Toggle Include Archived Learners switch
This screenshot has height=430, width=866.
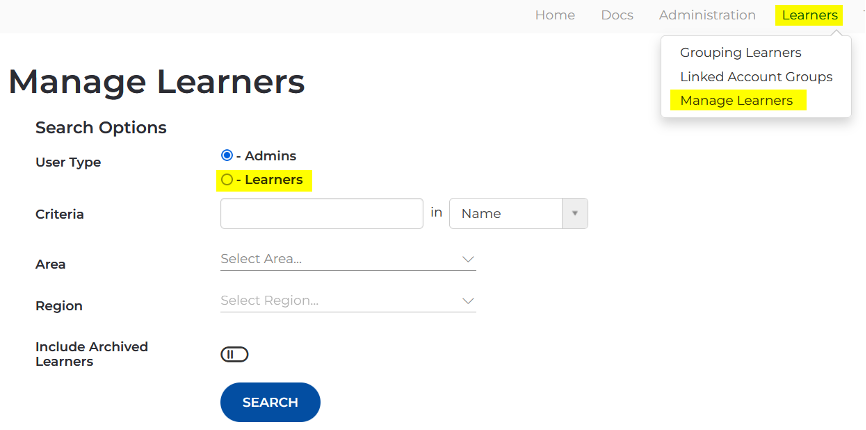tap(234, 354)
